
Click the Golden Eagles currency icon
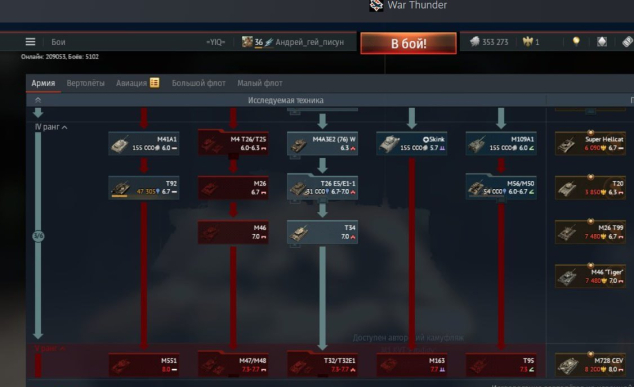pos(527,41)
